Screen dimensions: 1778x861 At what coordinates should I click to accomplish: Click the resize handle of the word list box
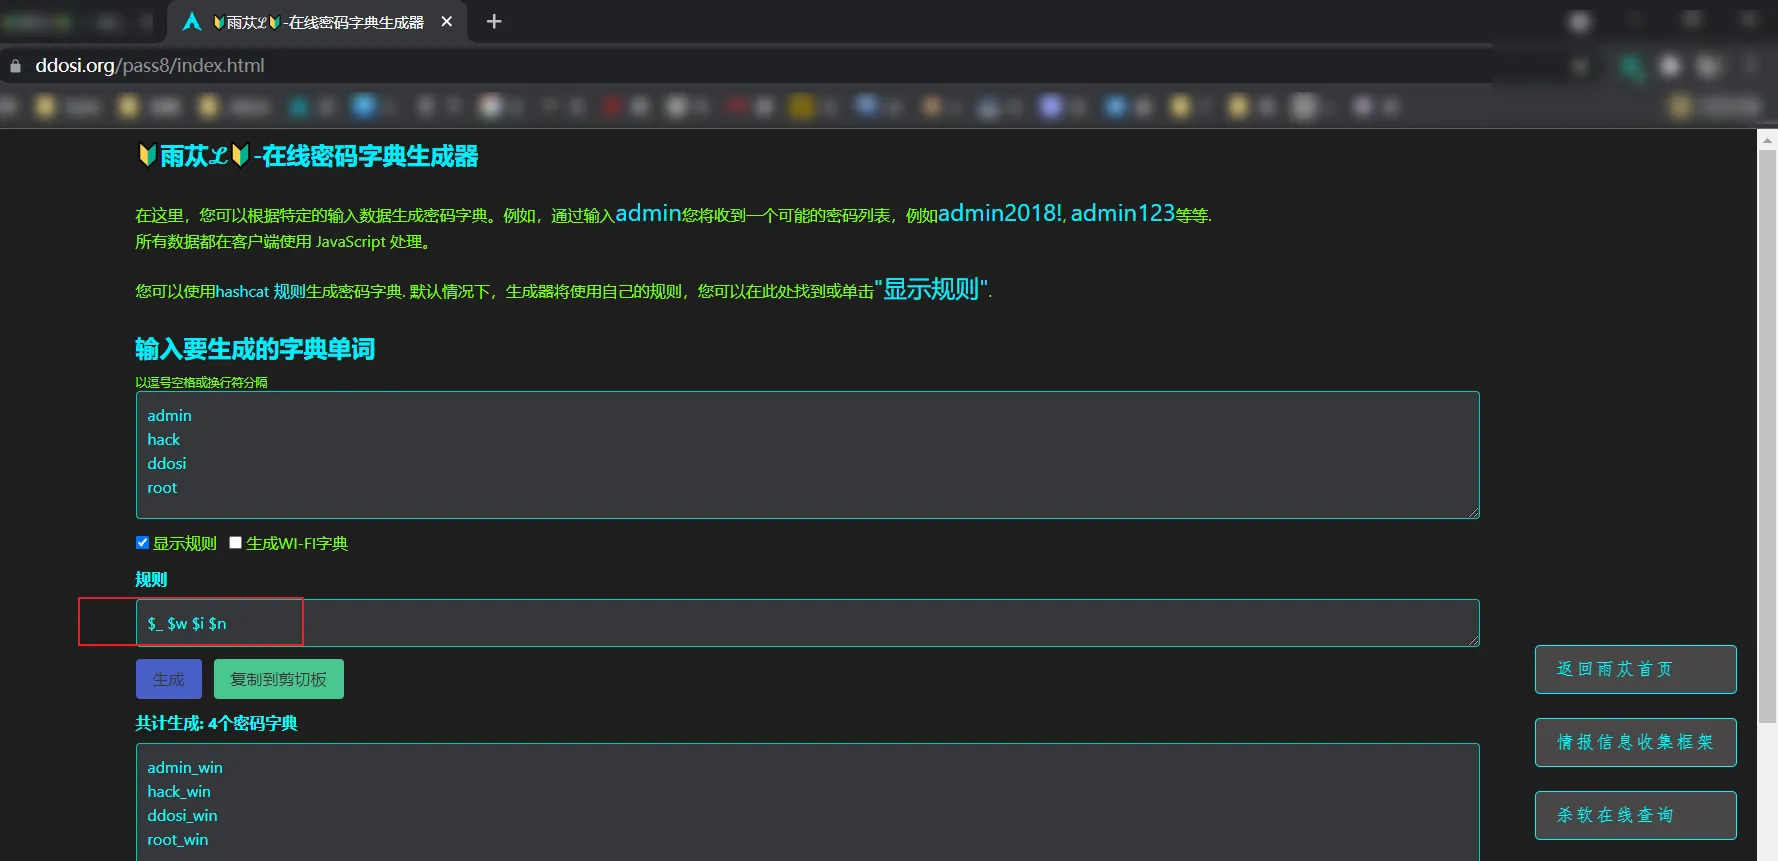pos(1473,512)
